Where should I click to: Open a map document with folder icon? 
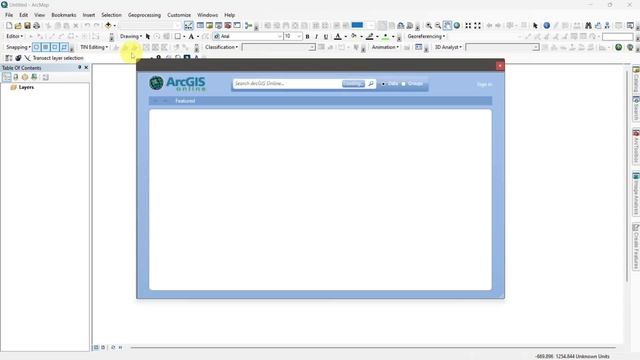pyautogui.click(x=18, y=26)
